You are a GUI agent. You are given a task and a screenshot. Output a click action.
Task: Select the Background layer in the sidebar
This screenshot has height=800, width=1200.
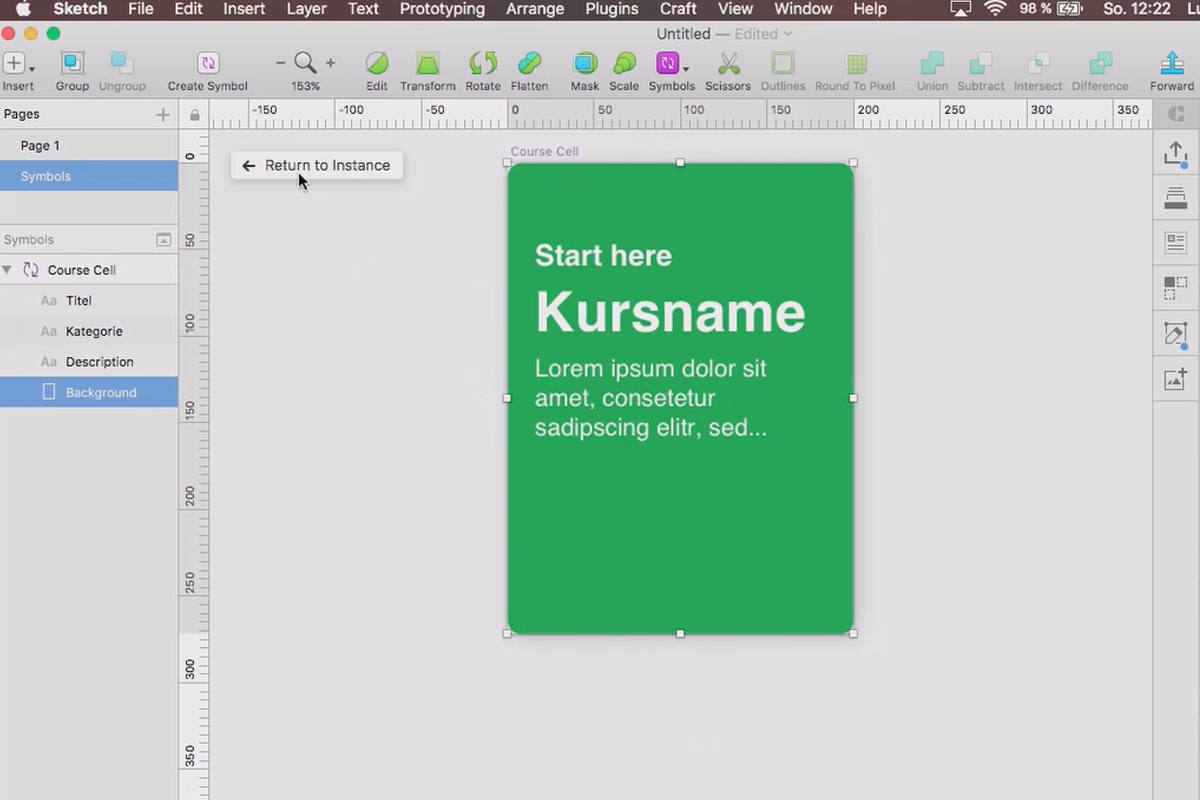(x=102, y=392)
